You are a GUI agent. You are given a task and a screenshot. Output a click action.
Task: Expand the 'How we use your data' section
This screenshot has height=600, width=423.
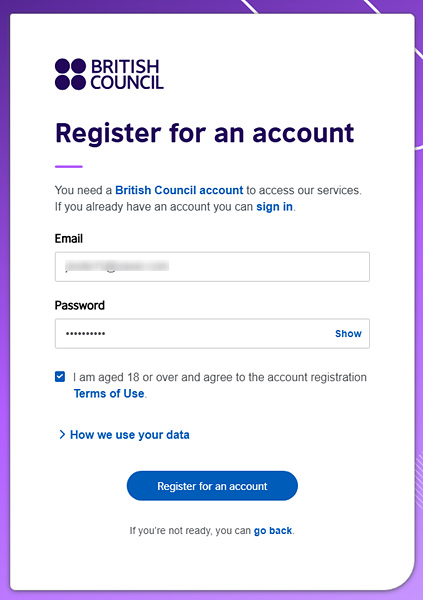click(129, 435)
